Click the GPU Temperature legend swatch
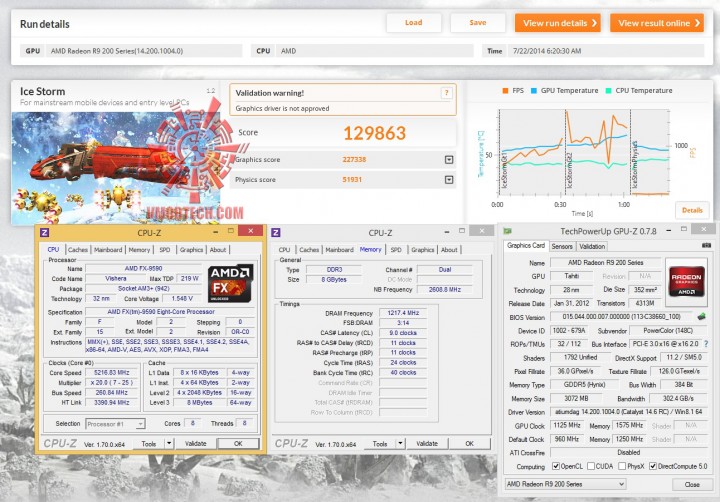Screen dimensions: 720x502 pyautogui.click(x=534, y=91)
